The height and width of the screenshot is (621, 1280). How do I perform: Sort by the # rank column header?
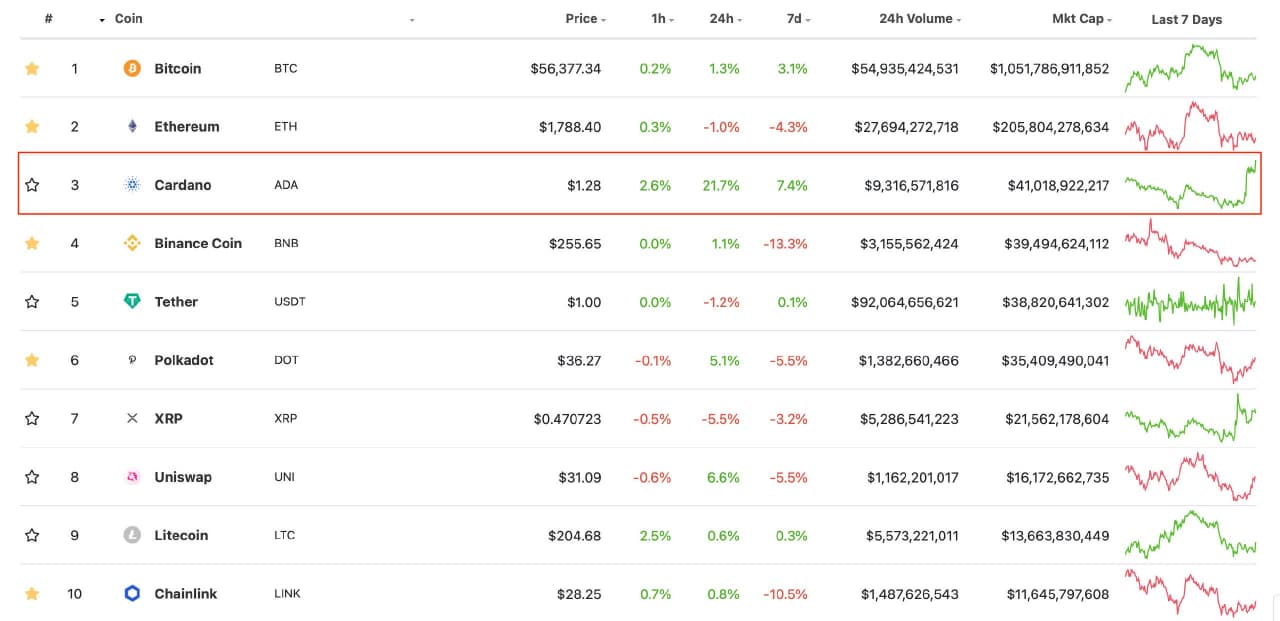click(x=50, y=18)
